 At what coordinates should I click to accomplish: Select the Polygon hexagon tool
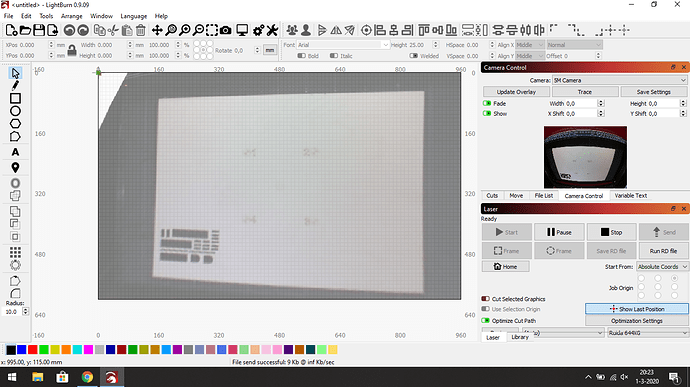click(x=15, y=124)
